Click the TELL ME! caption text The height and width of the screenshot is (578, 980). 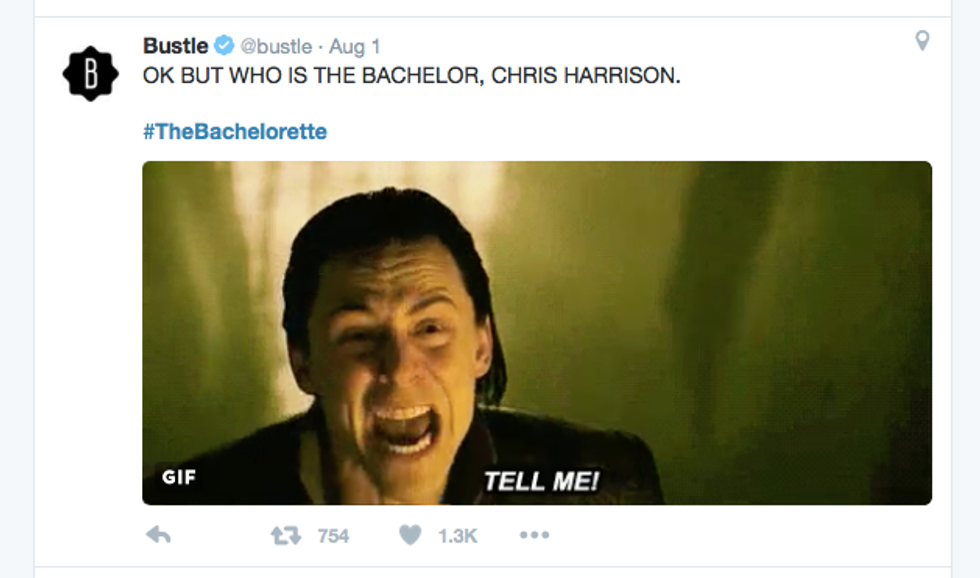(x=541, y=481)
